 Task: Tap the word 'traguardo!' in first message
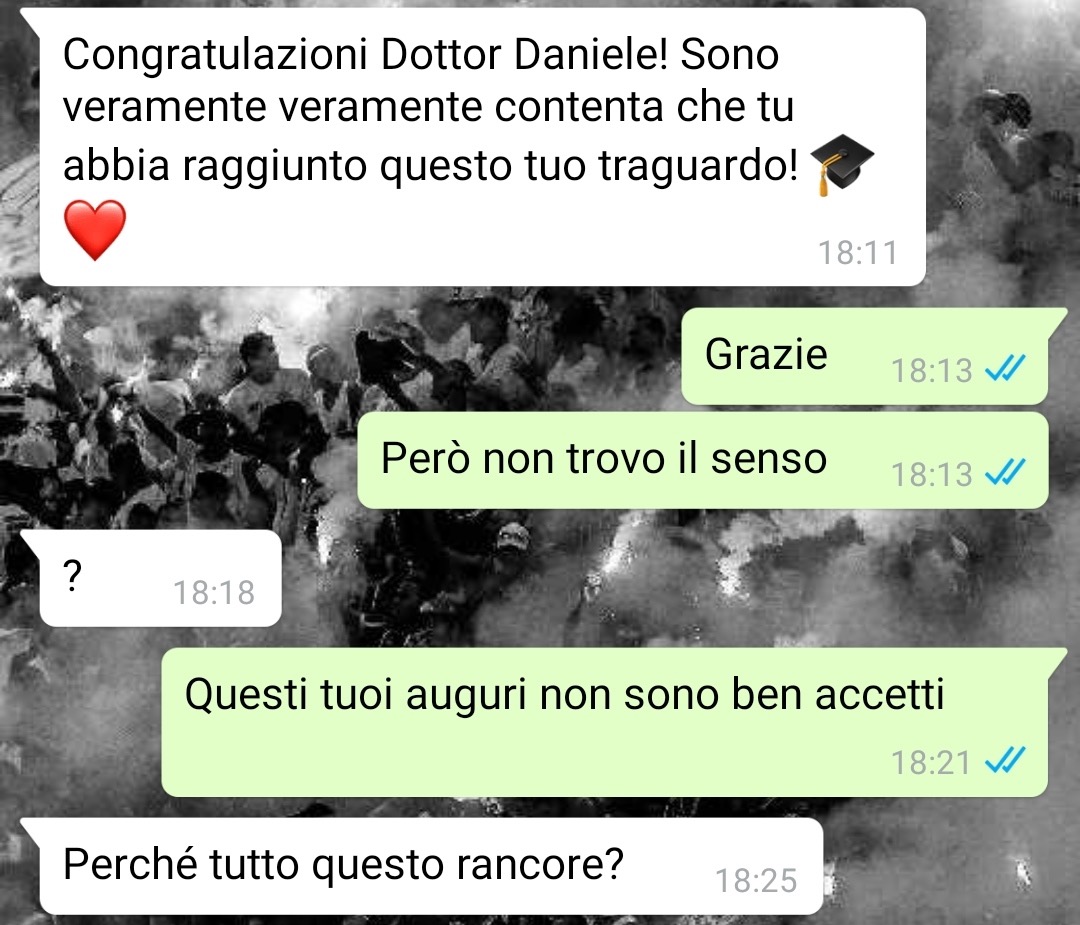coord(698,165)
